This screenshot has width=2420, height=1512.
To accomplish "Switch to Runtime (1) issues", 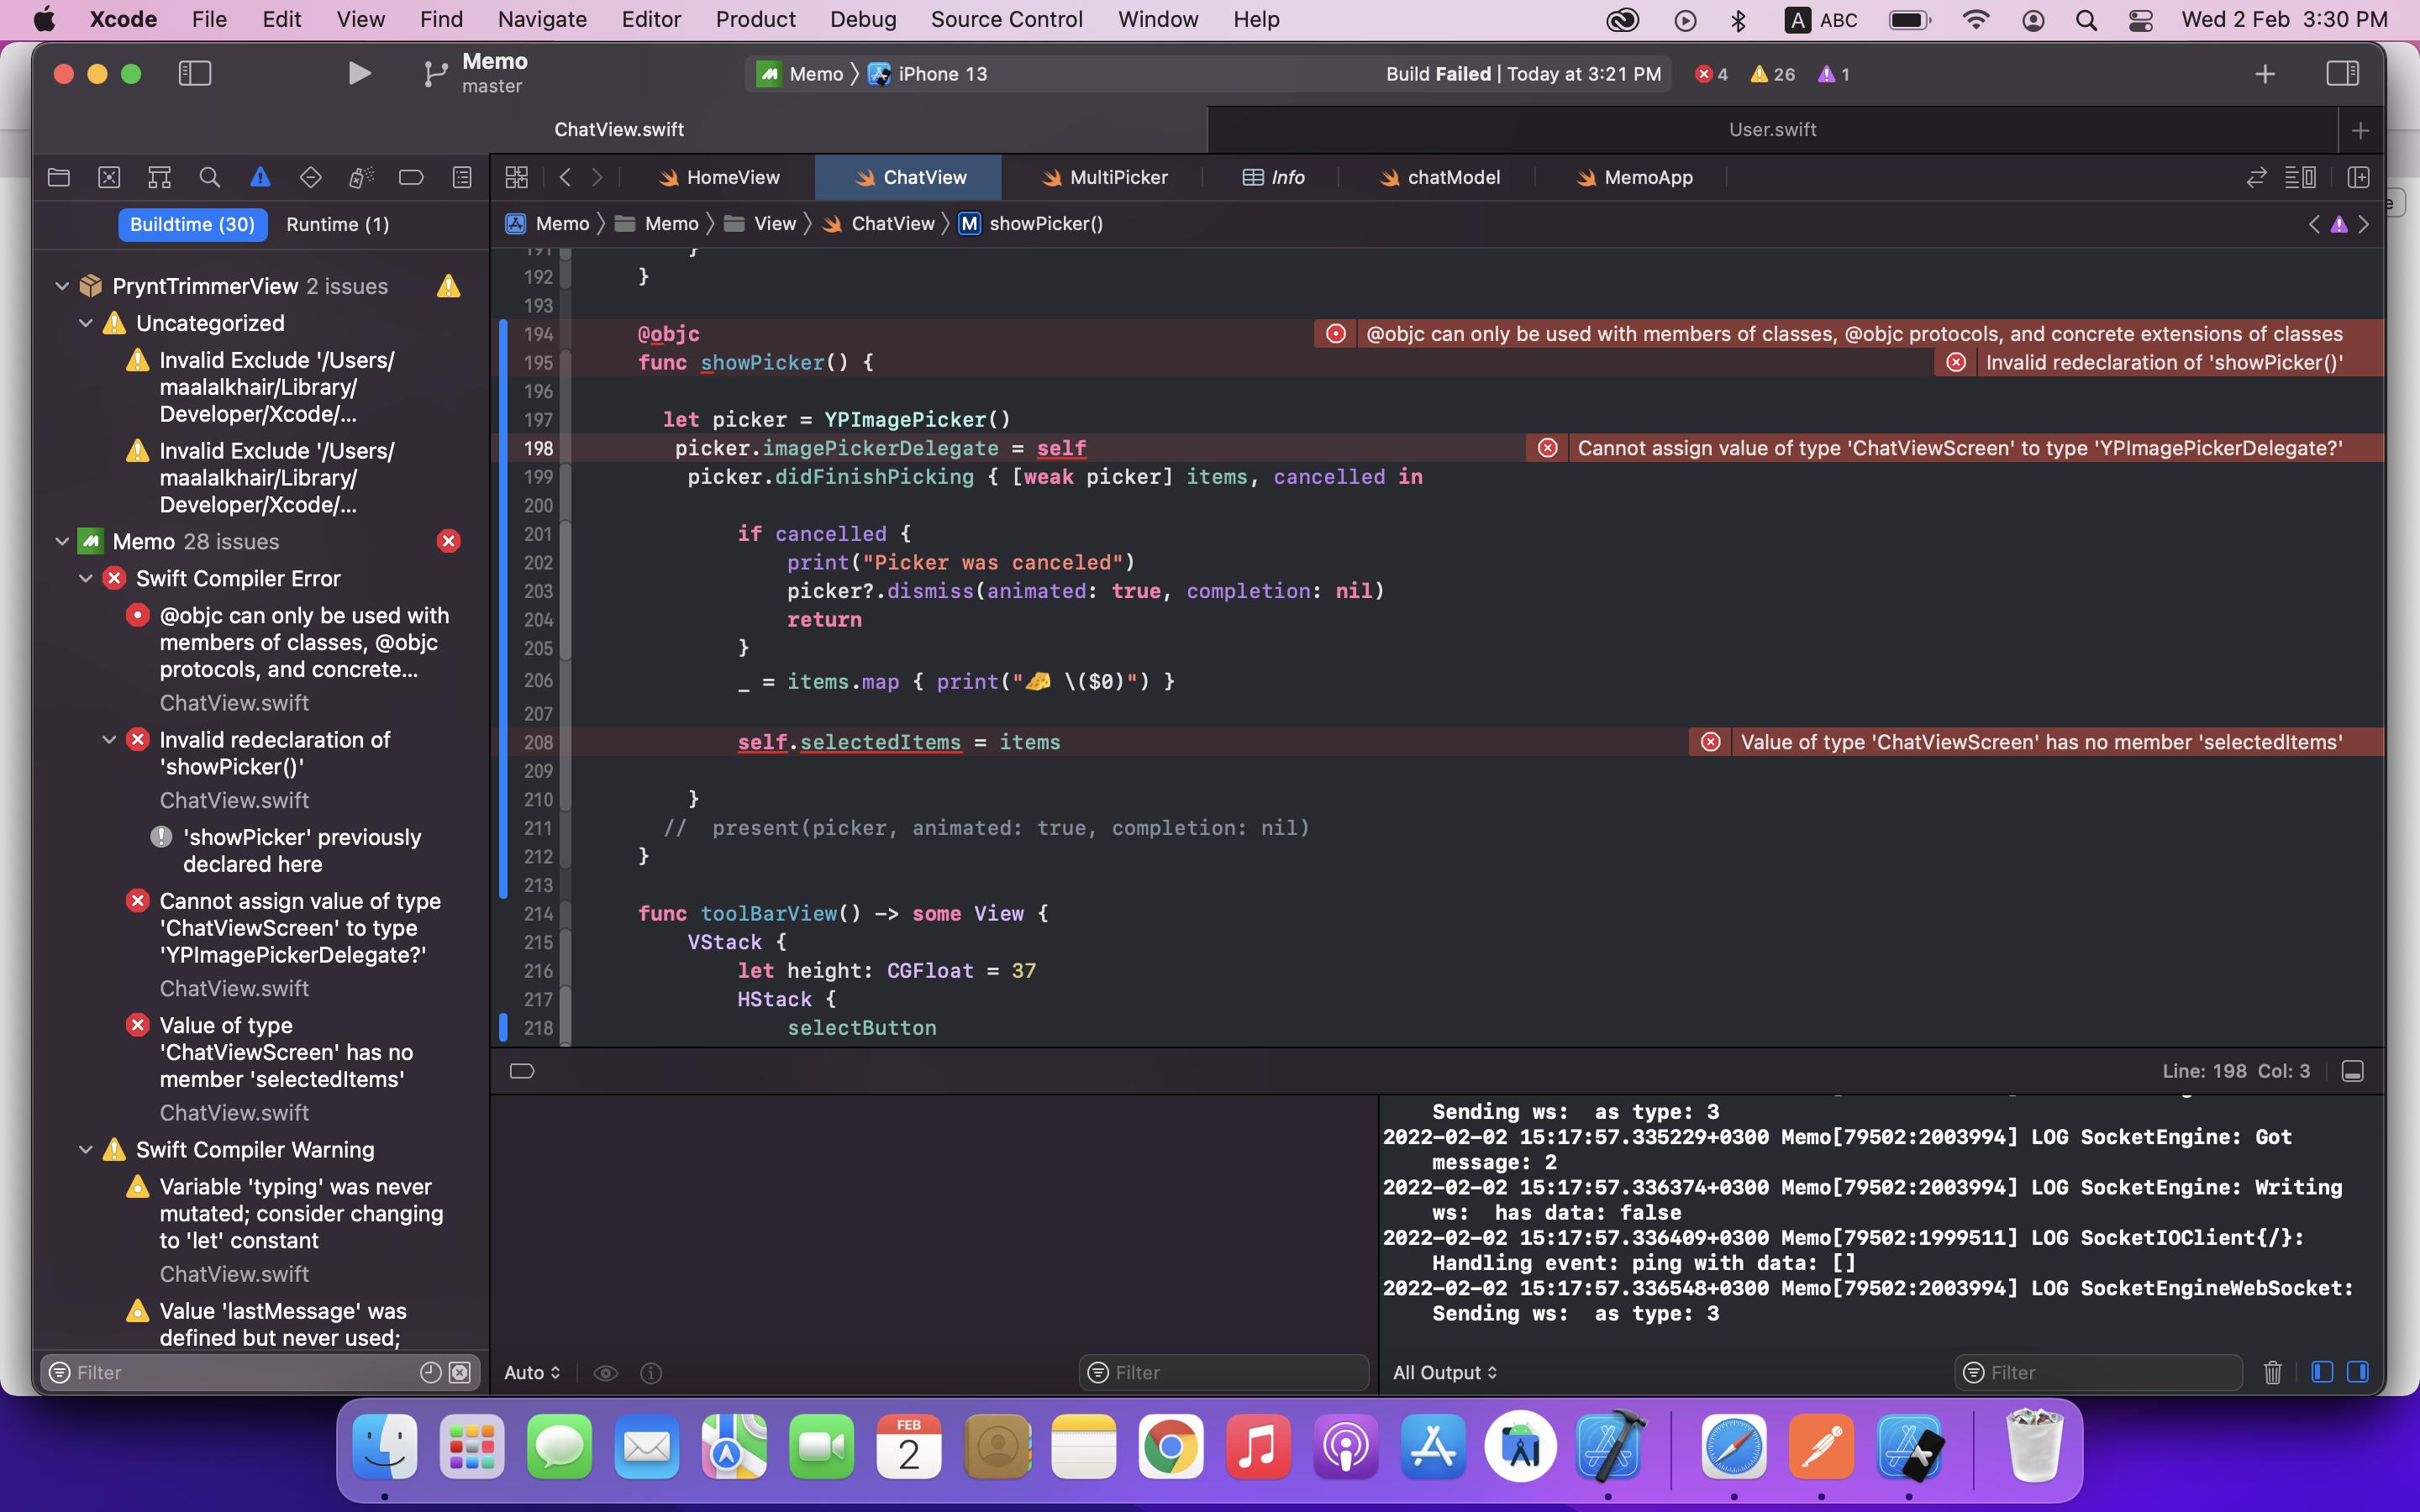I will [337, 224].
